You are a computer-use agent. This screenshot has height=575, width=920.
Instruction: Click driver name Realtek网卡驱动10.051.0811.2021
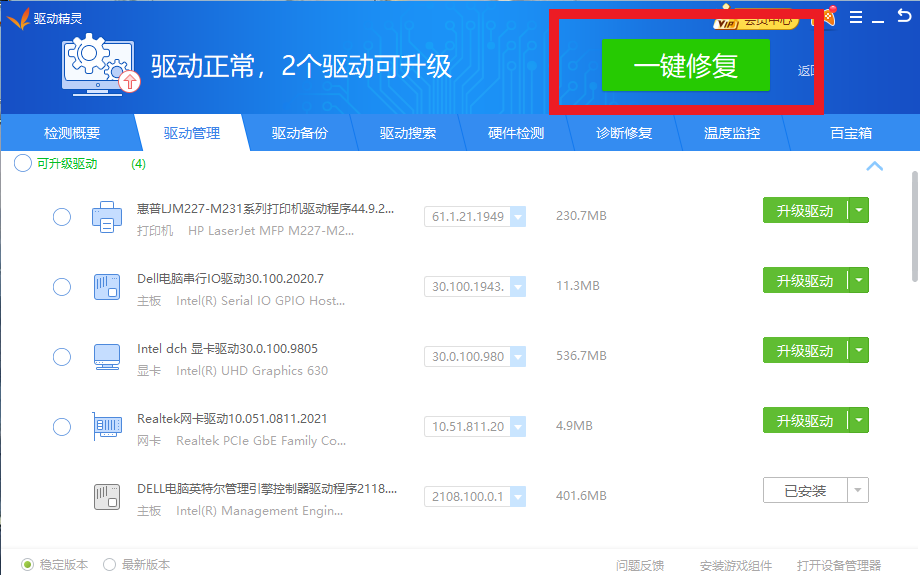232,418
